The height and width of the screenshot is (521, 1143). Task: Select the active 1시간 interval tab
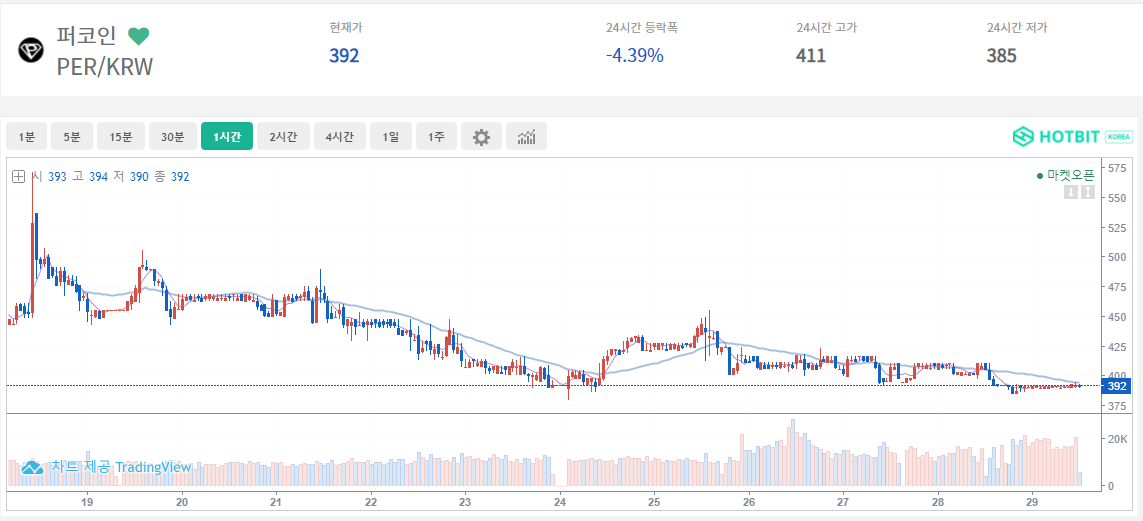pyautogui.click(x=227, y=136)
